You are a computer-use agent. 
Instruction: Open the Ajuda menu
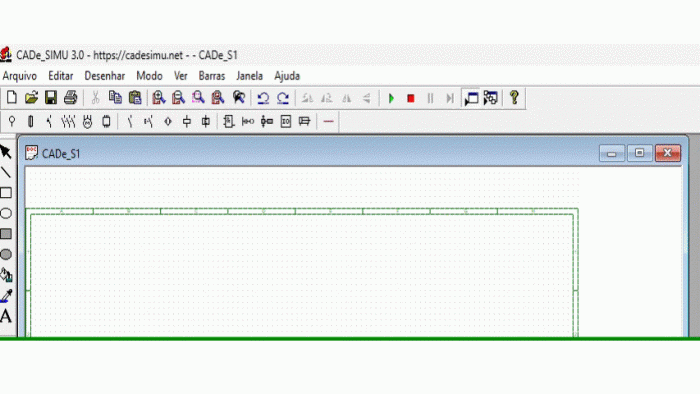(x=287, y=76)
